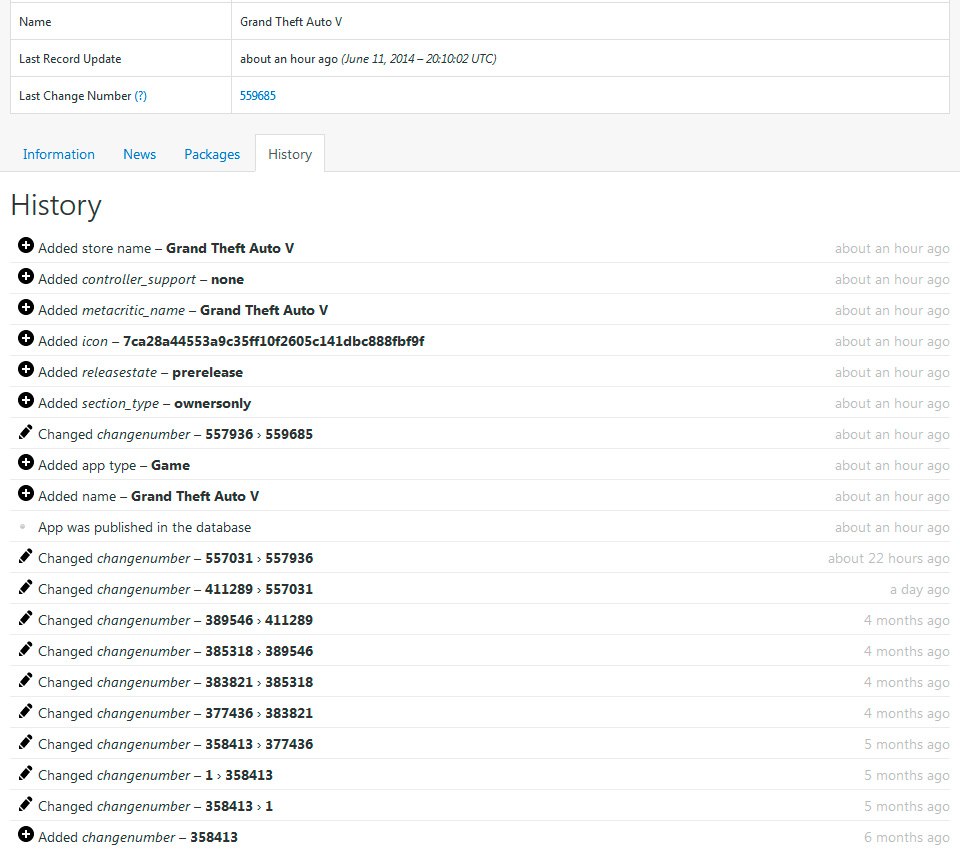Click plus icon beside Added app type

[x=26, y=463]
